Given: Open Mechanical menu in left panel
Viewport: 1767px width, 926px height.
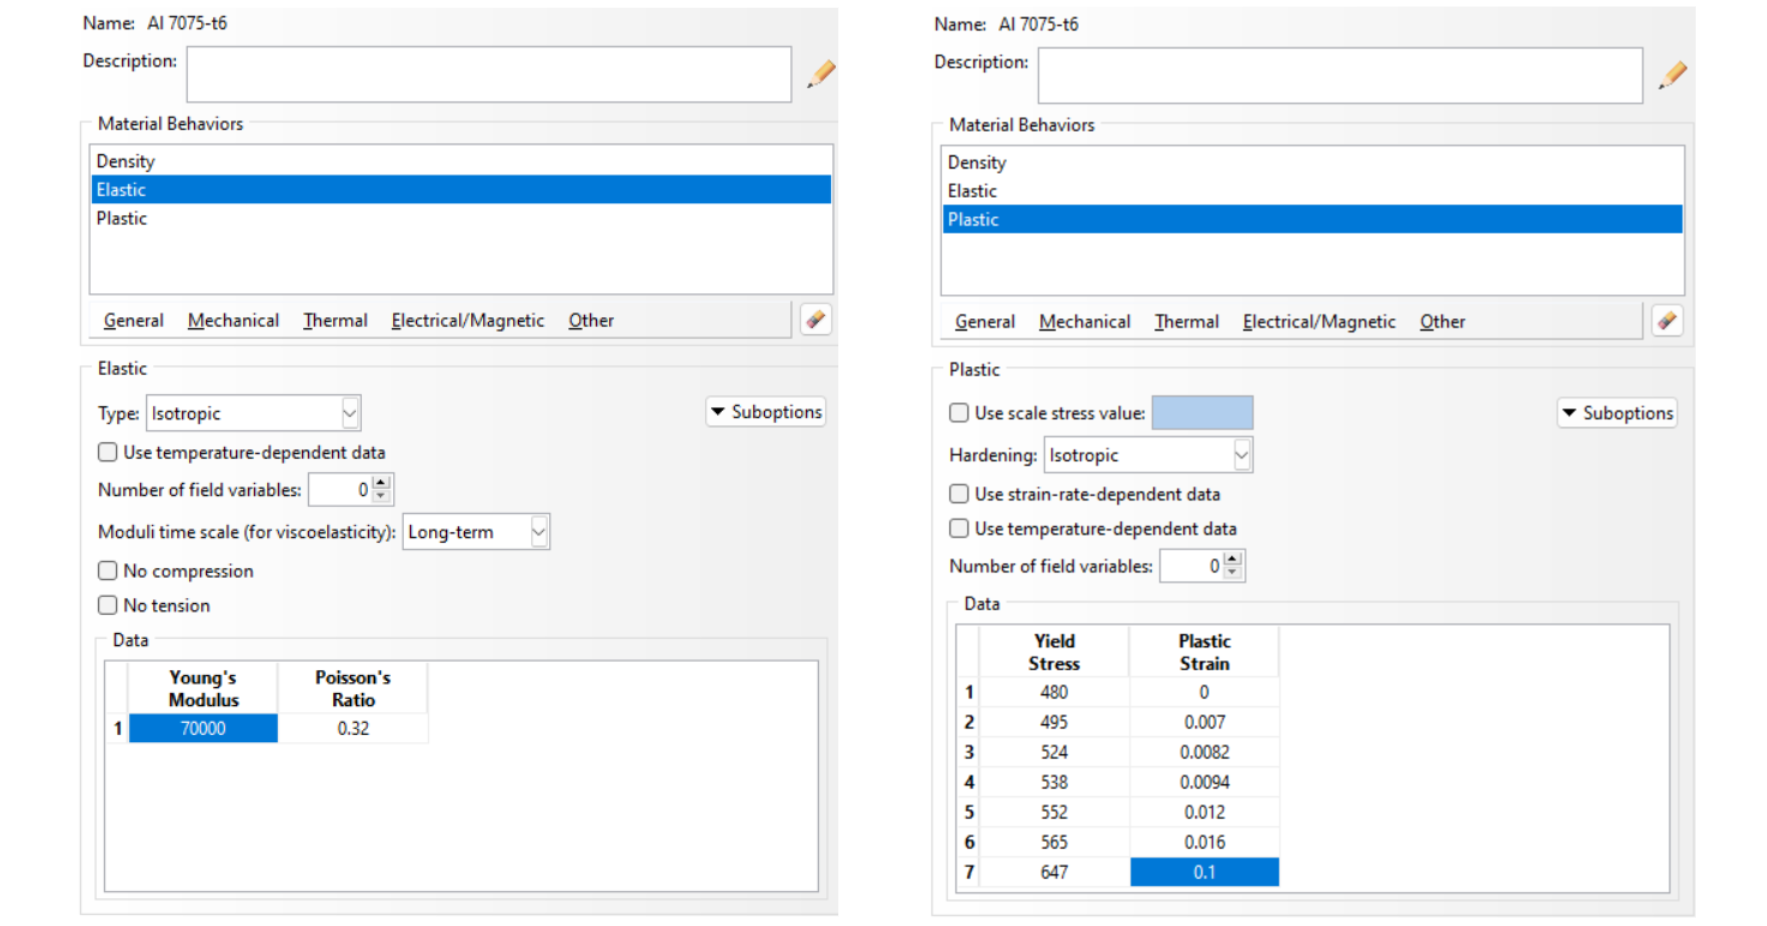Looking at the screenshot, I should [233, 321].
